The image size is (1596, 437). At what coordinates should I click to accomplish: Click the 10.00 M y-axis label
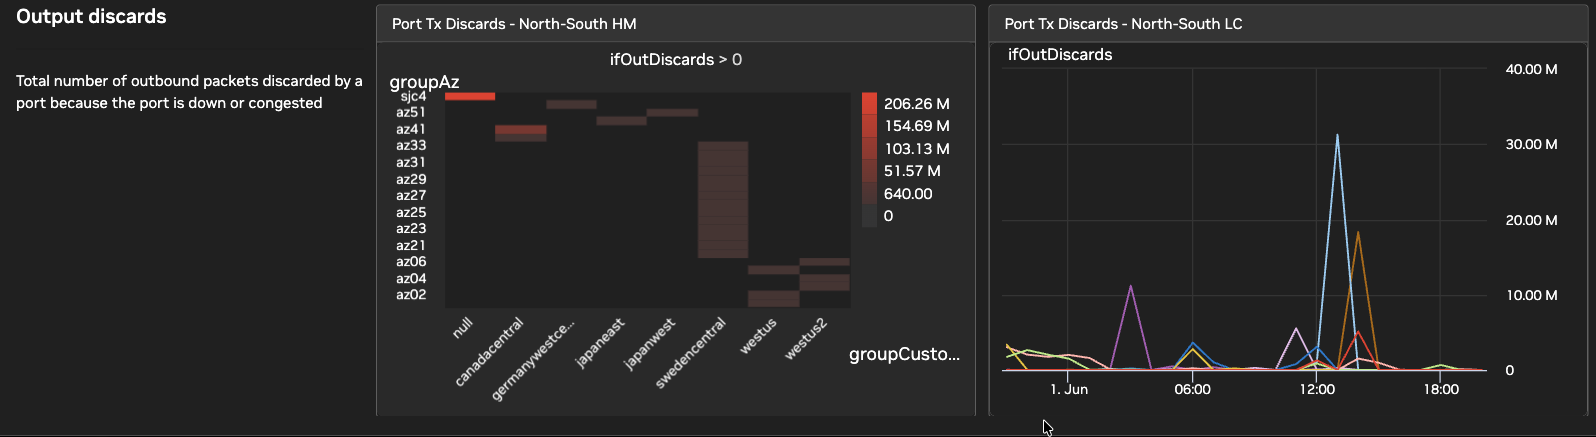tap(1531, 295)
